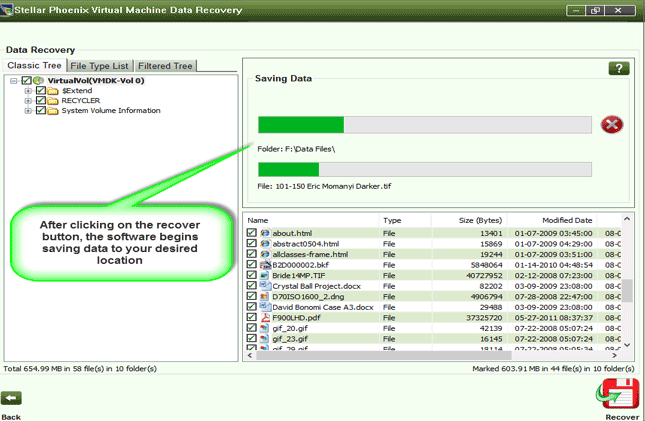
Task: Uncheck the about.html file checkbox
Action: [251, 233]
